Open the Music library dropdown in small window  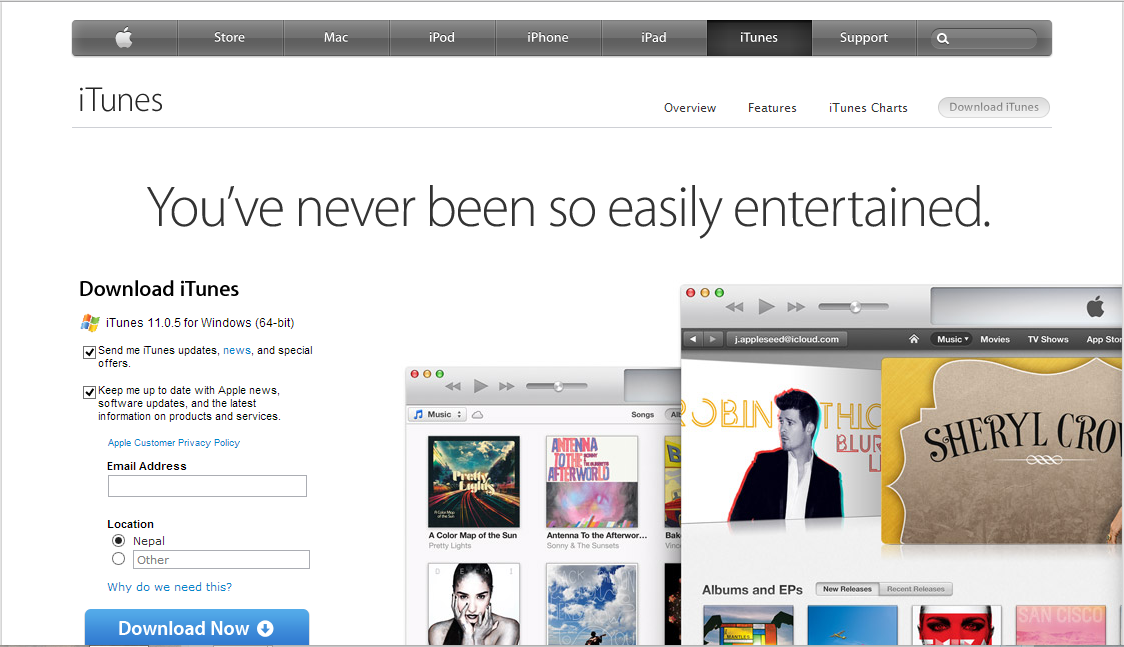(x=437, y=415)
